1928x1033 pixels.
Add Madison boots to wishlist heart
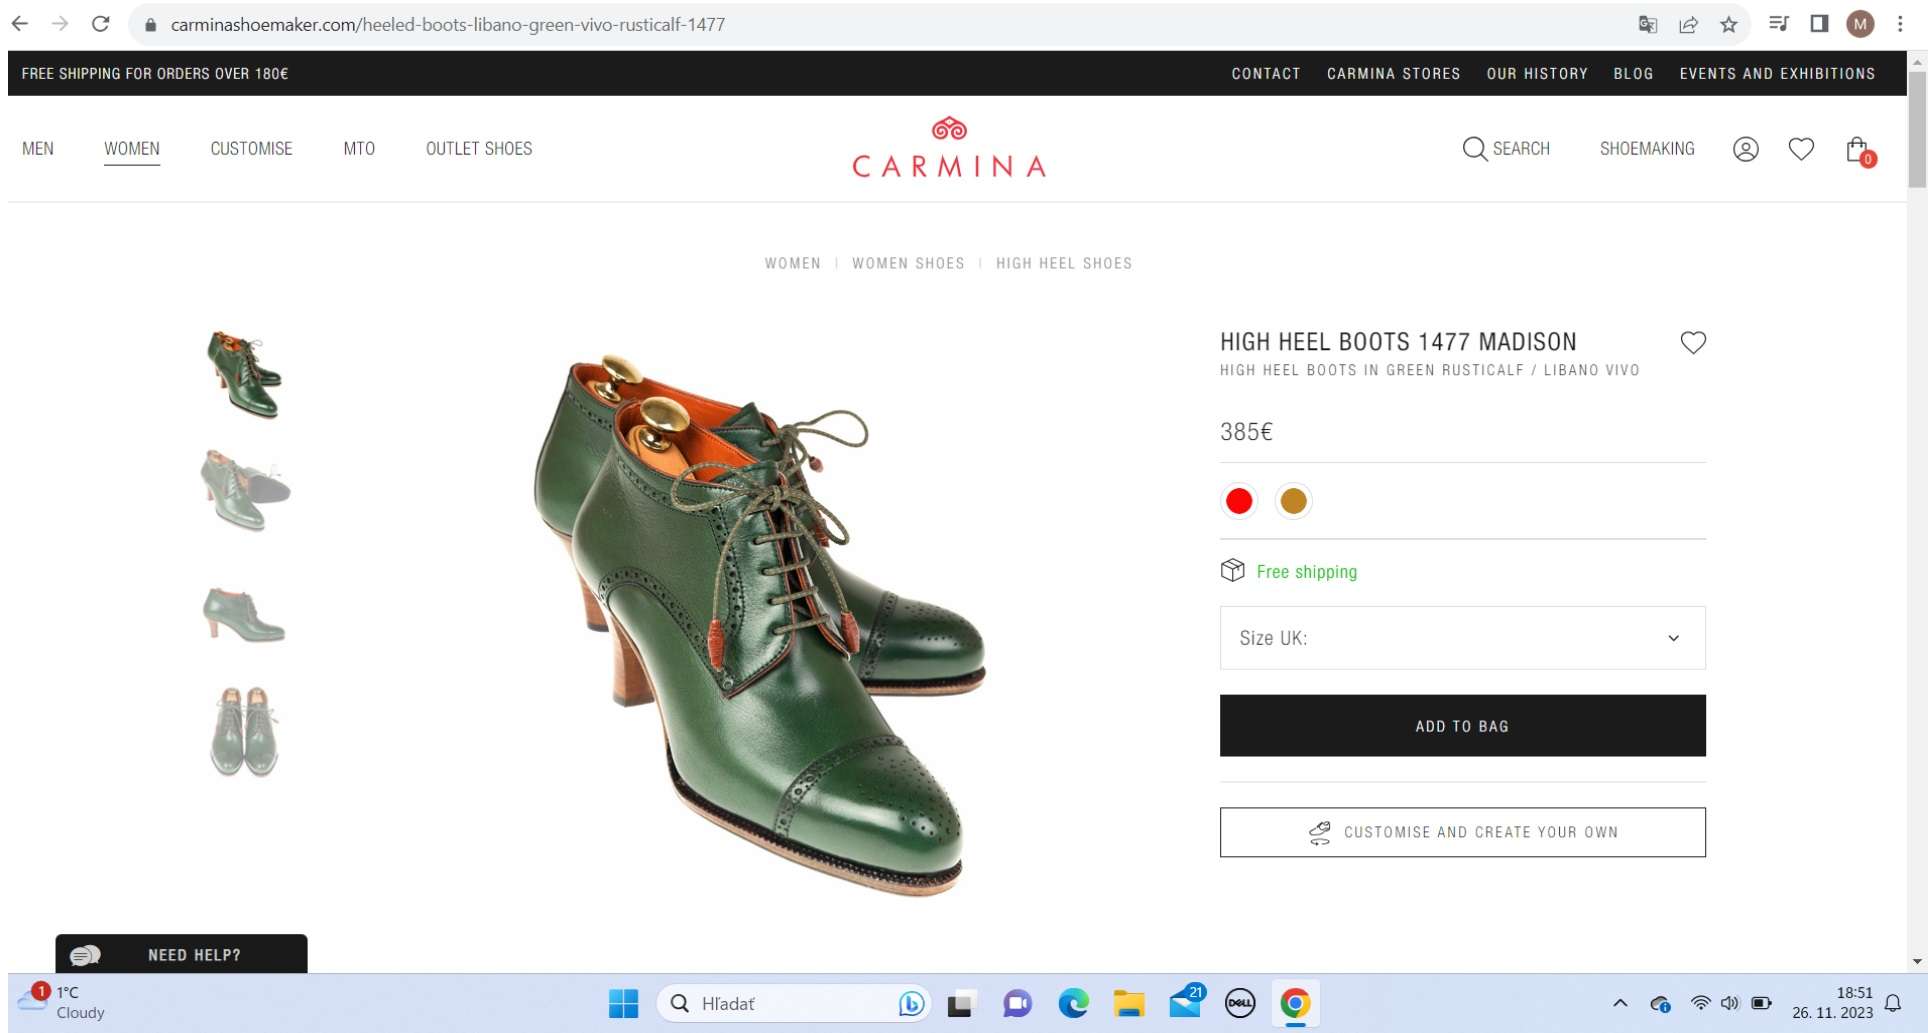tap(1692, 343)
